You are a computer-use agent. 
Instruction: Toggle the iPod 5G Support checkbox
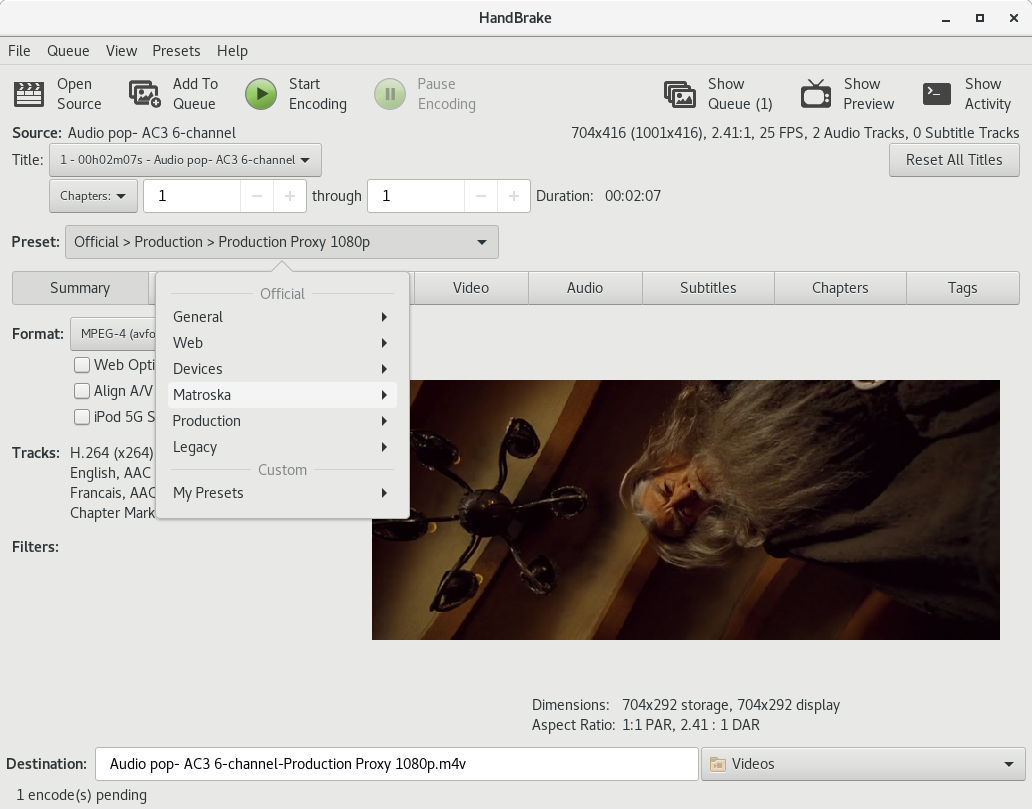tap(82, 417)
